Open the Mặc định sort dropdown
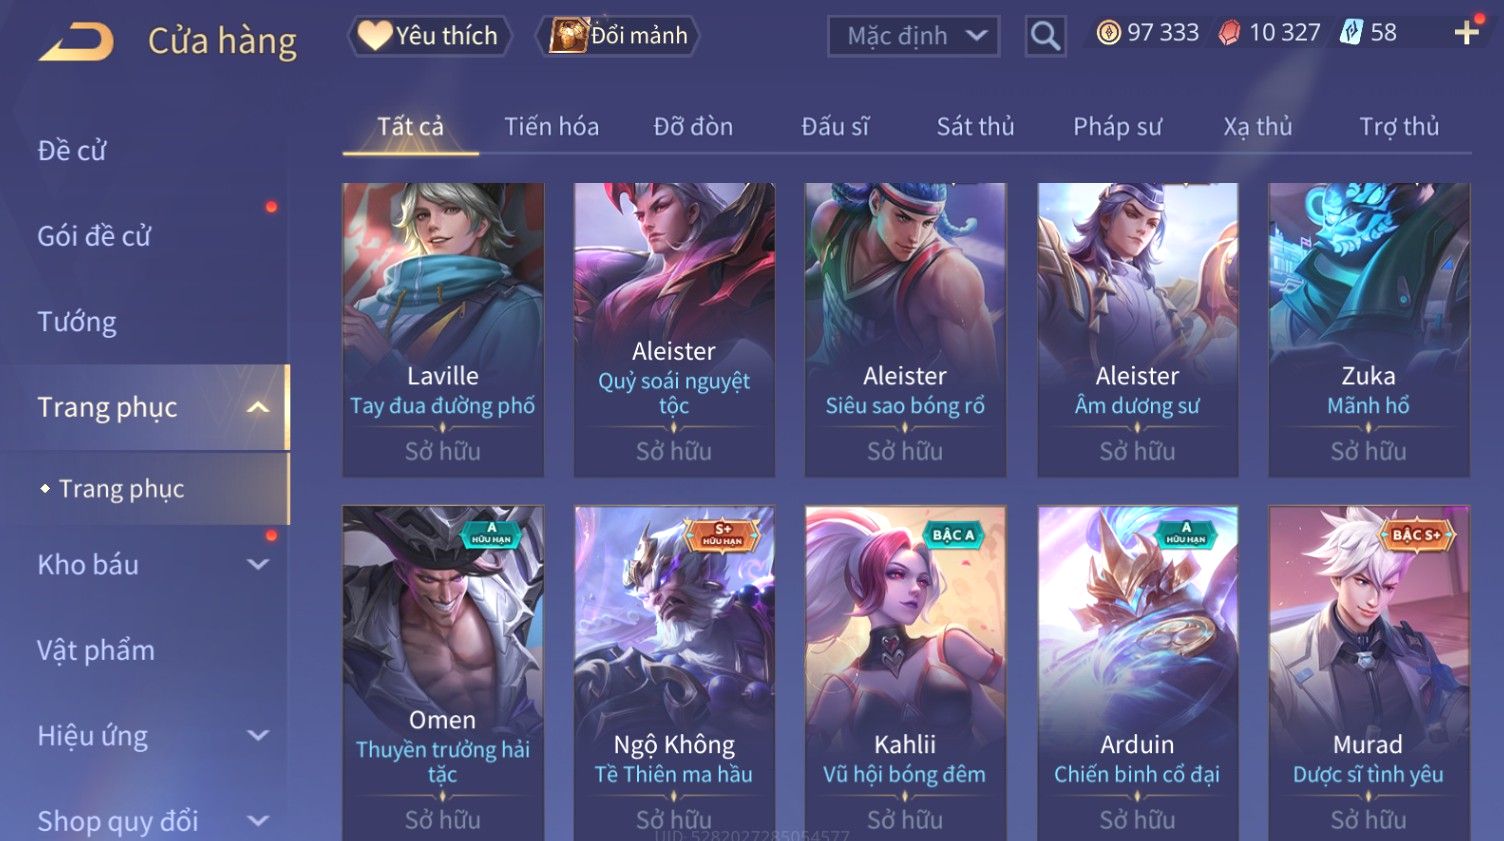The height and width of the screenshot is (841, 1504). point(913,37)
